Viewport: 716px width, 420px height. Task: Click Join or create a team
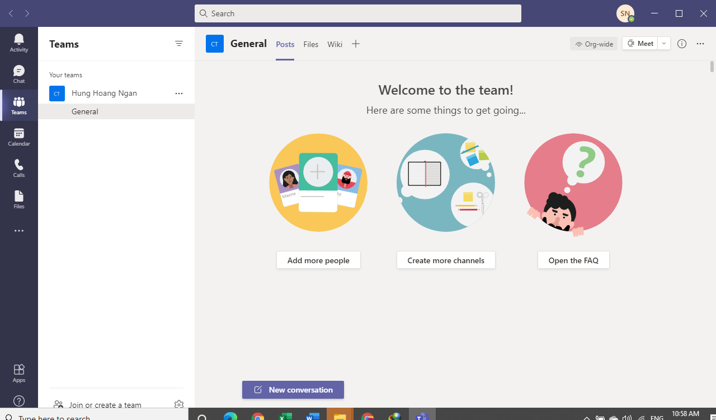(105, 404)
